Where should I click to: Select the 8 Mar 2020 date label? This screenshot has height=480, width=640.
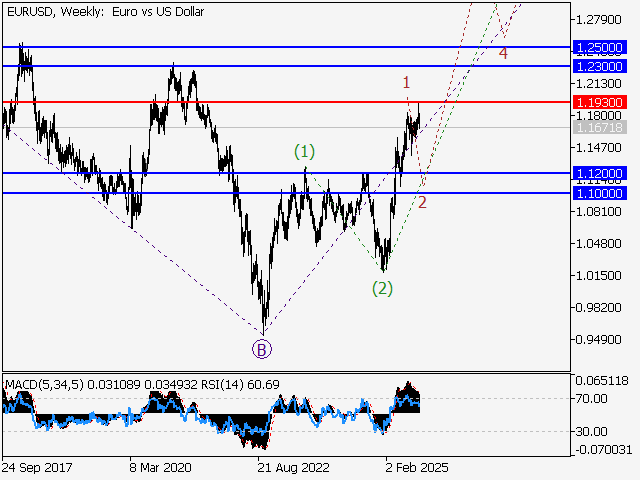click(161, 467)
